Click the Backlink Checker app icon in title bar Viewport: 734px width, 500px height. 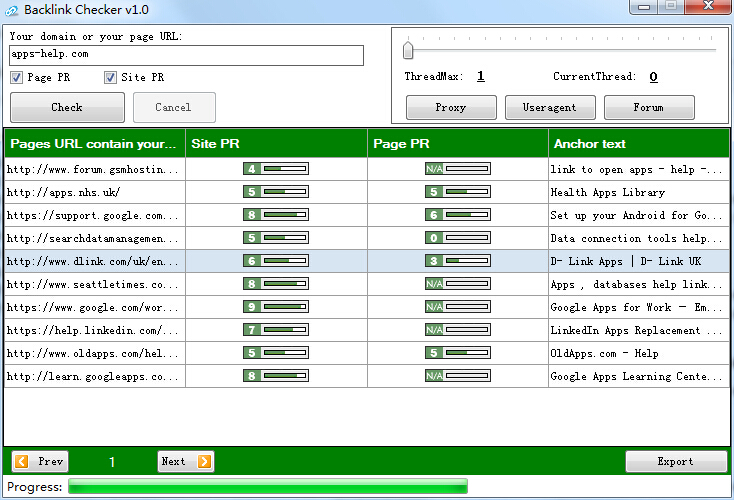12,10
